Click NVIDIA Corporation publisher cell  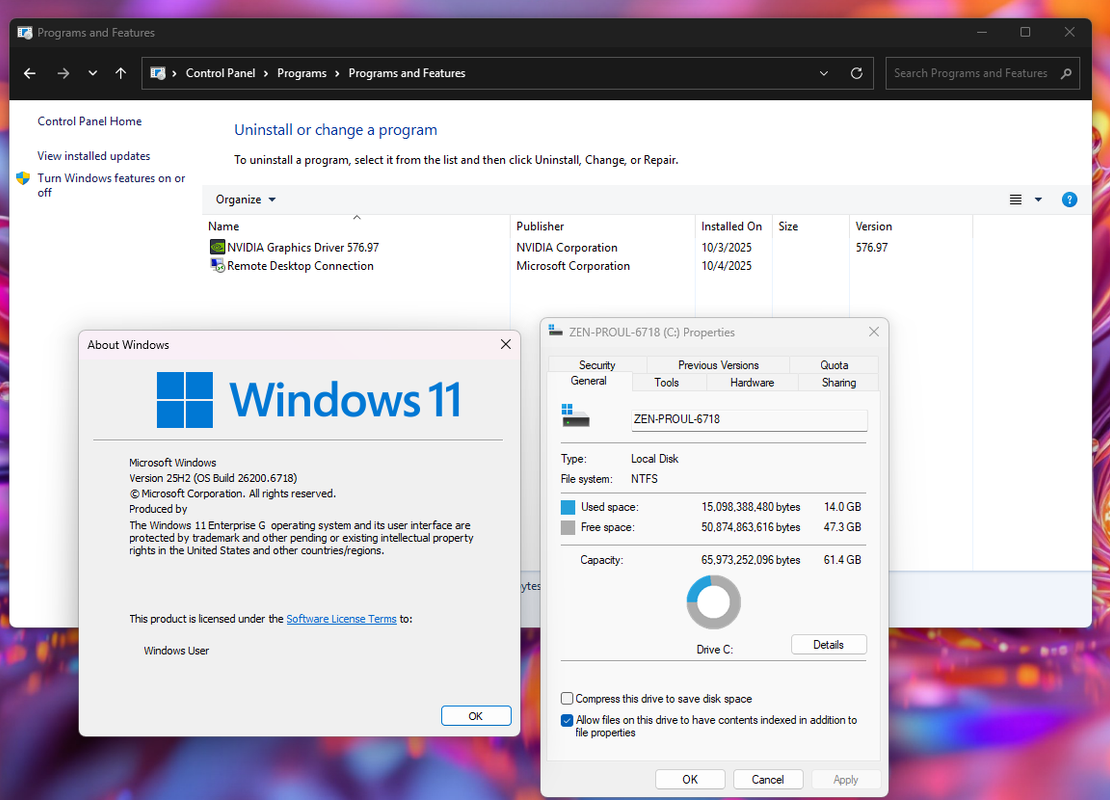566,247
